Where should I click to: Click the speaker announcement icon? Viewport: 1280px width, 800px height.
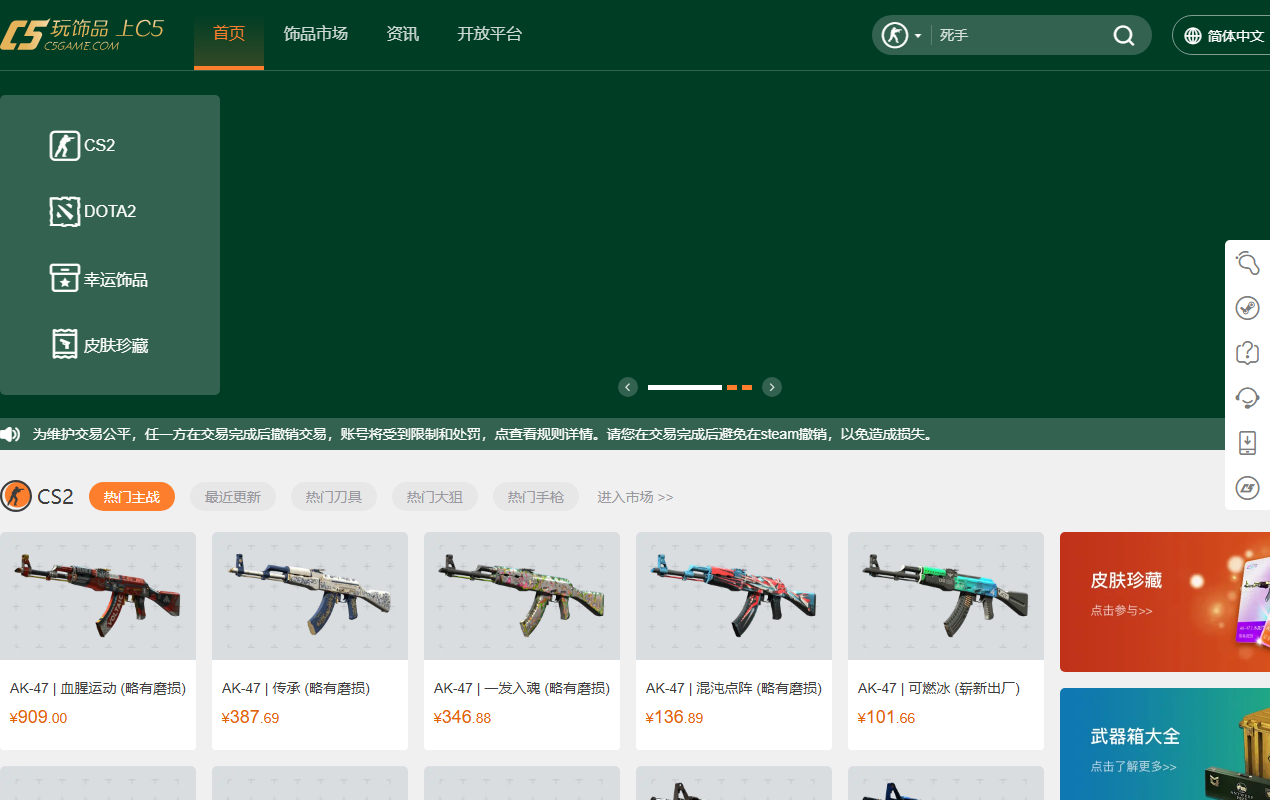(10, 434)
